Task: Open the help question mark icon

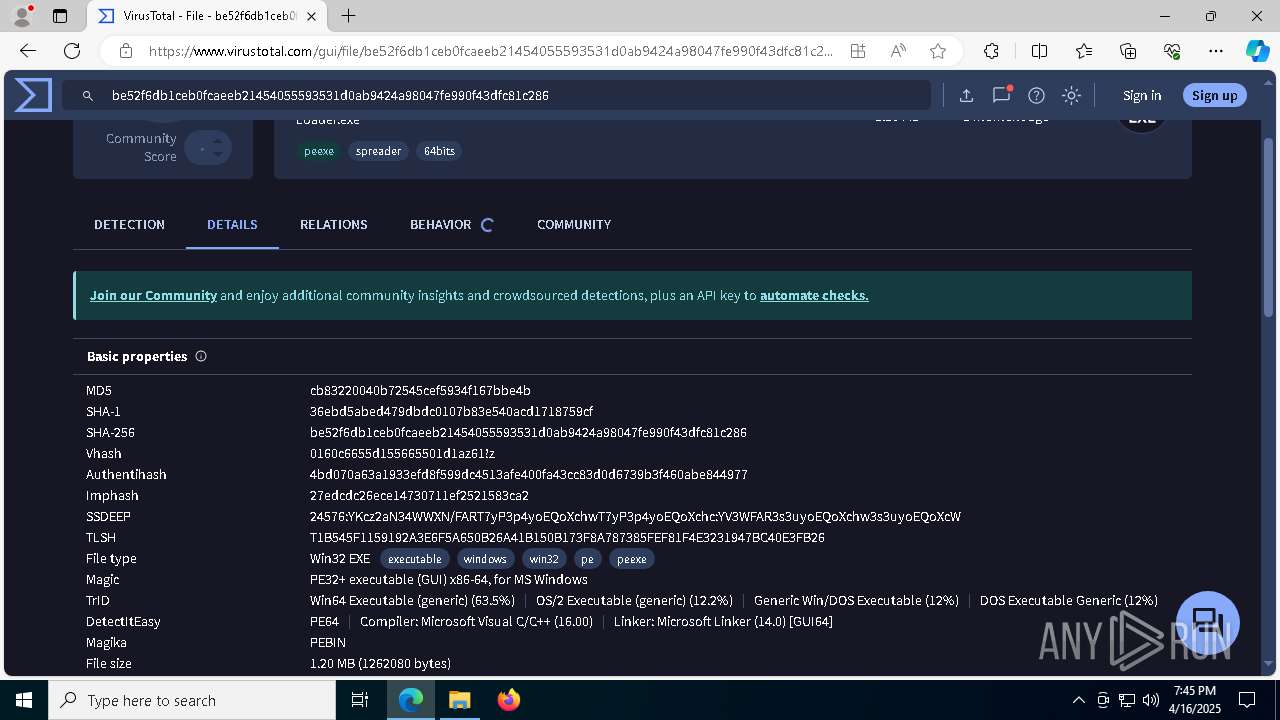Action: click(x=1037, y=95)
